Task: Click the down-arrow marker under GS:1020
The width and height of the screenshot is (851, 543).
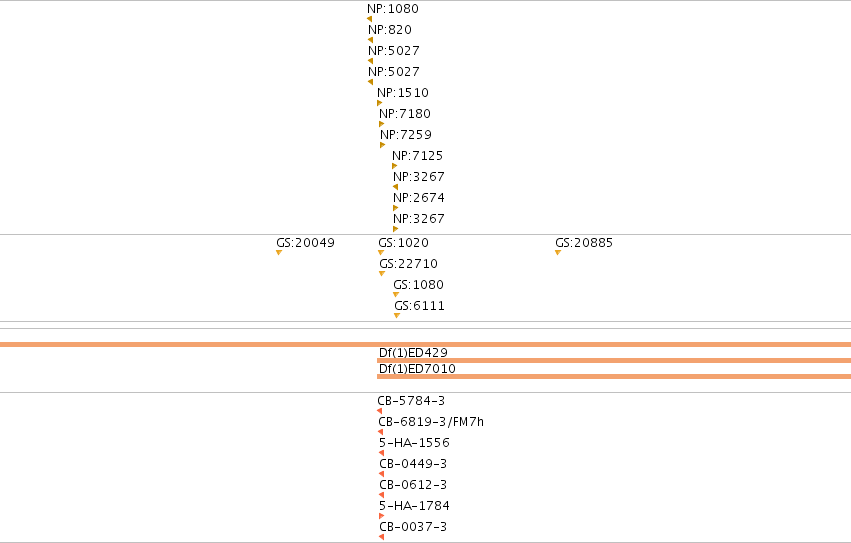Action: pyautogui.click(x=381, y=252)
